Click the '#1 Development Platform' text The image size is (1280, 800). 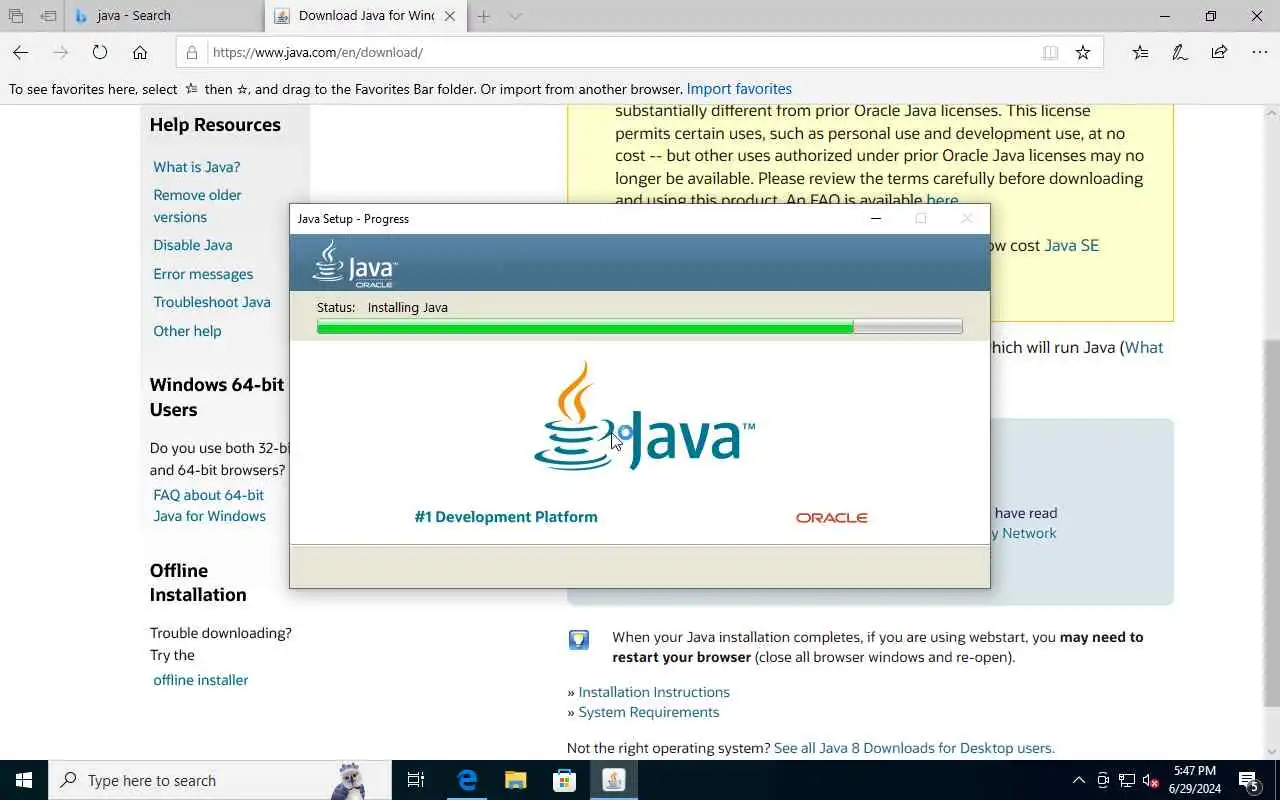506,517
